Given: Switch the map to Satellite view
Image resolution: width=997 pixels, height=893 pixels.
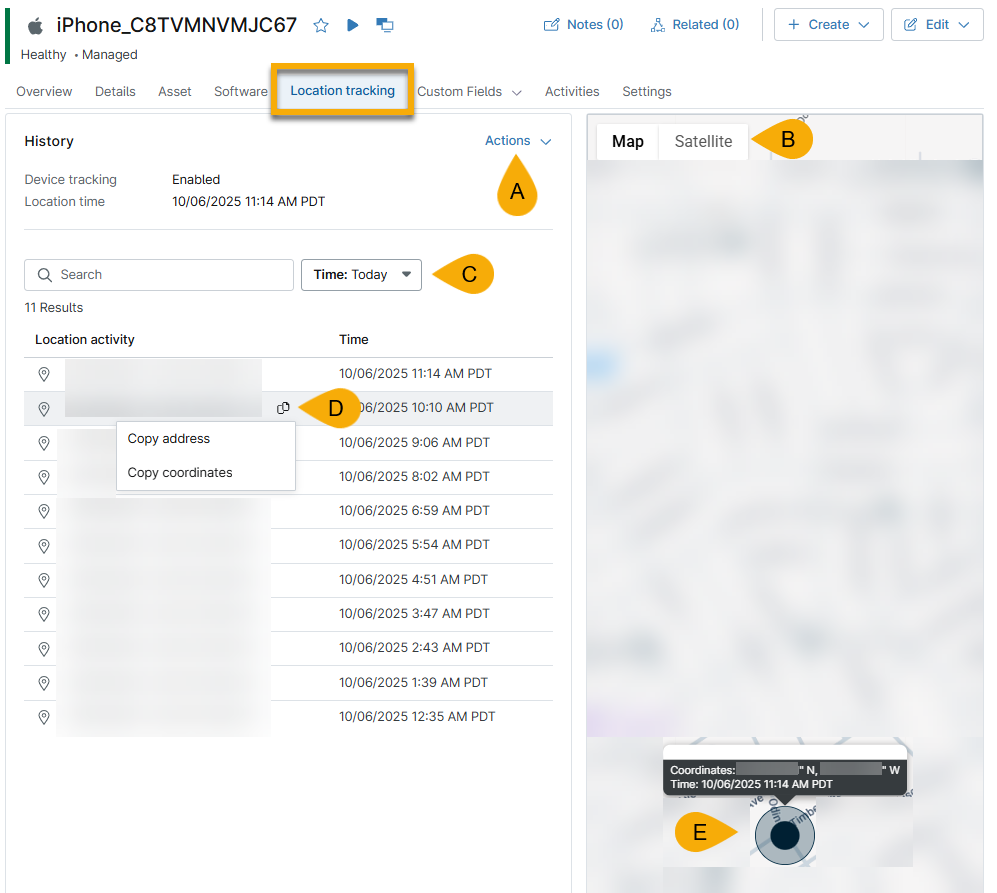Looking at the screenshot, I should pos(702,141).
